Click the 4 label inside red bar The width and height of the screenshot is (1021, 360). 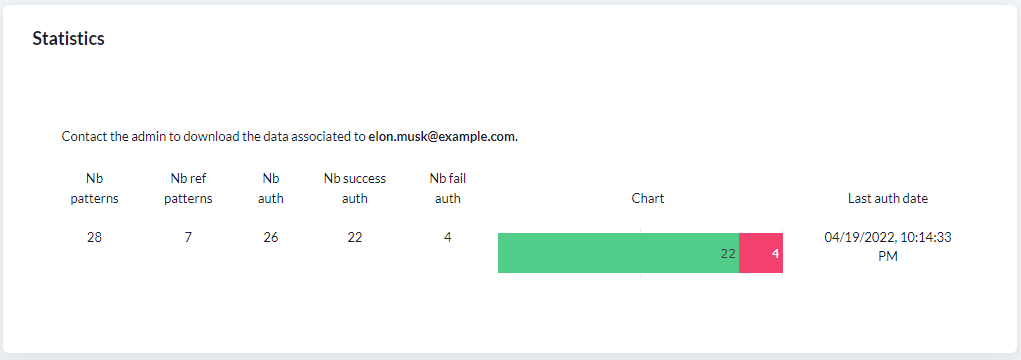pyautogui.click(x=776, y=254)
